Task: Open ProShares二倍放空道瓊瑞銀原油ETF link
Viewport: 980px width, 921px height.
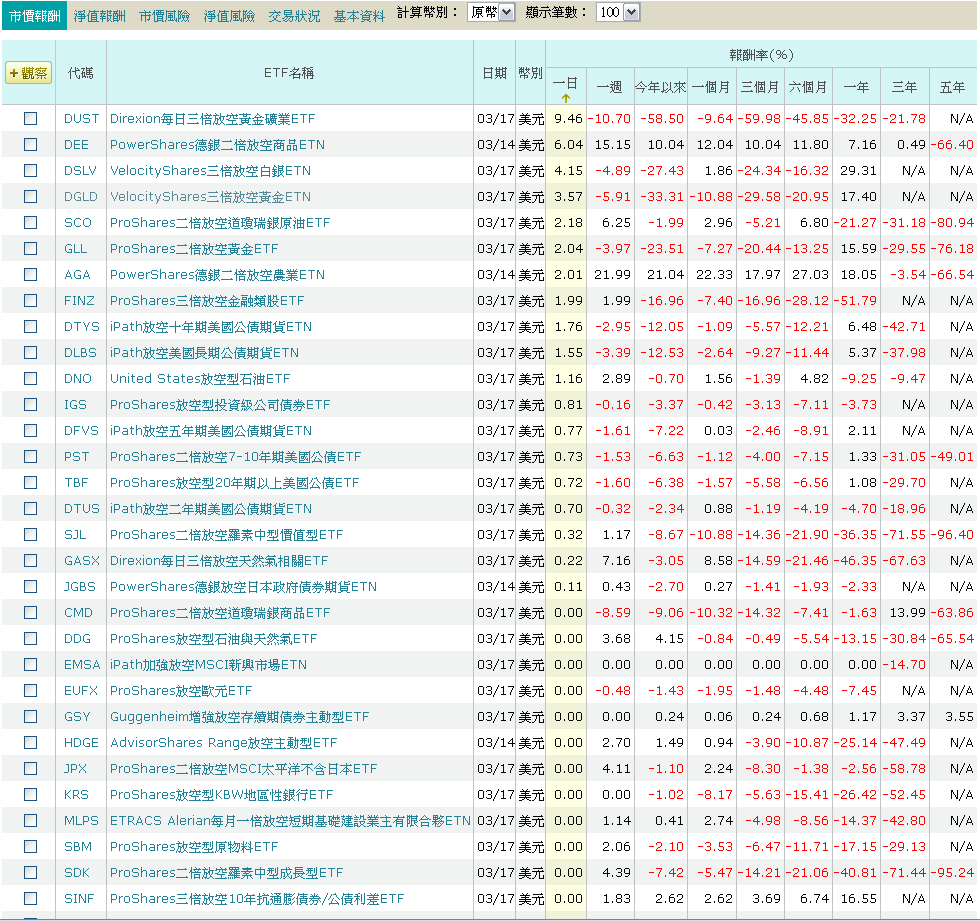Action: pos(220,223)
